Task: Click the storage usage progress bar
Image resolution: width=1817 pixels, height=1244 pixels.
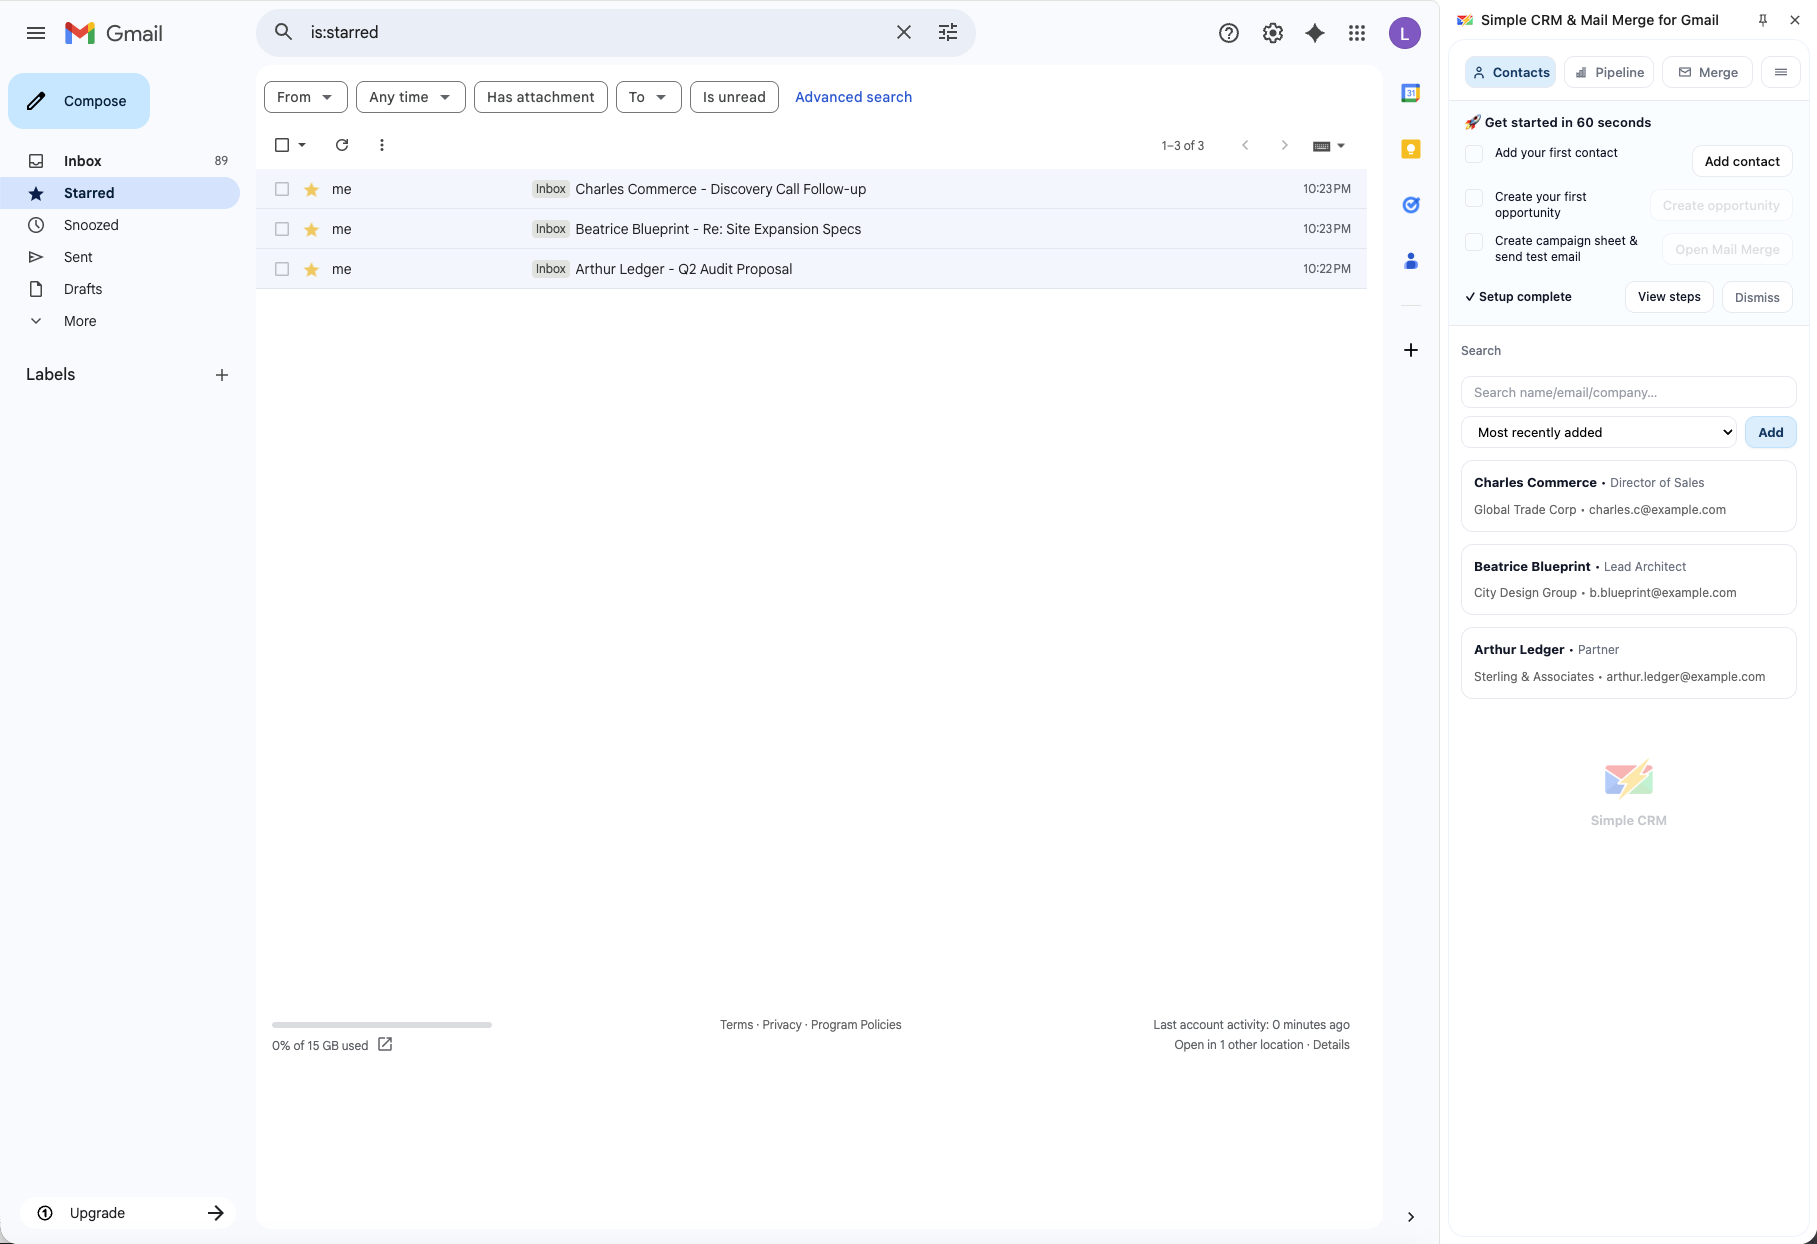Action: click(380, 1025)
